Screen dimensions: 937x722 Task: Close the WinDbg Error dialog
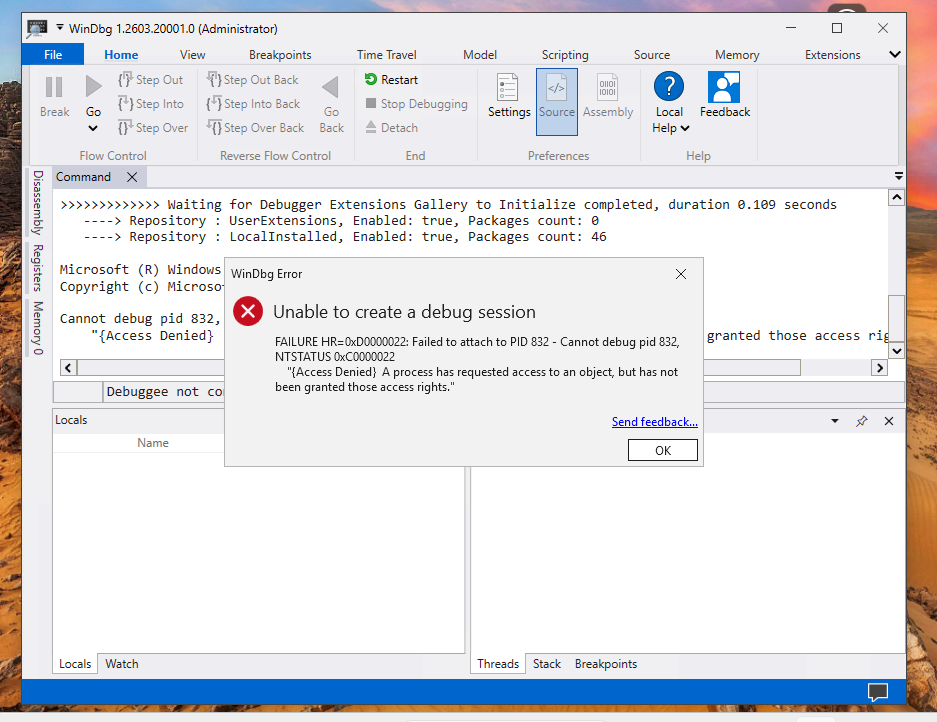(681, 274)
